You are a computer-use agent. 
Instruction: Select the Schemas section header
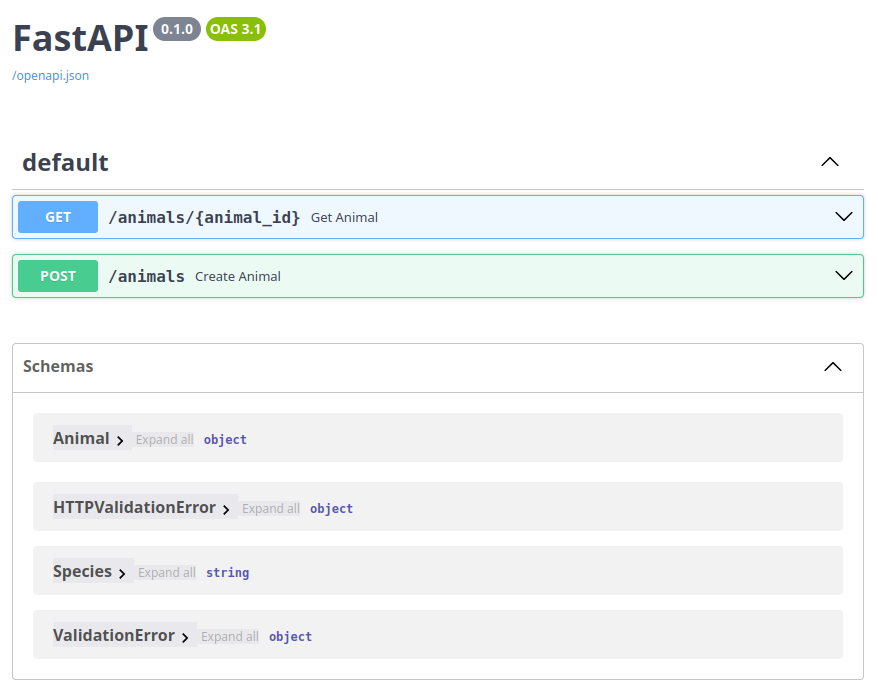[x=58, y=366]
